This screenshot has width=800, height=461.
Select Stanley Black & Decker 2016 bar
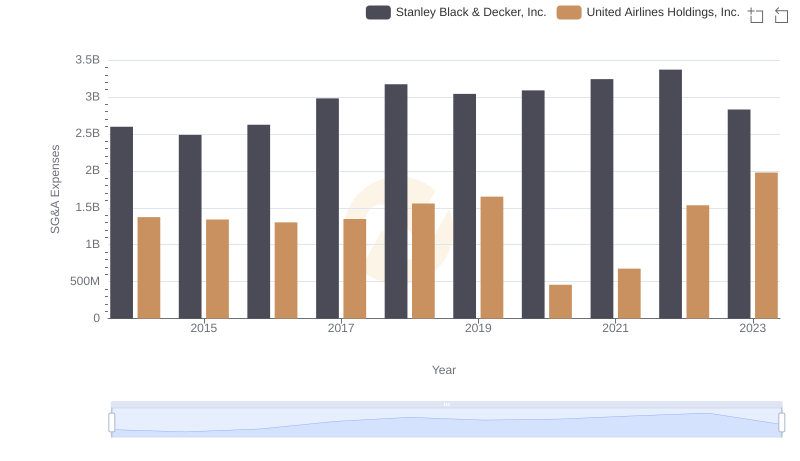[x=259, y=222]
